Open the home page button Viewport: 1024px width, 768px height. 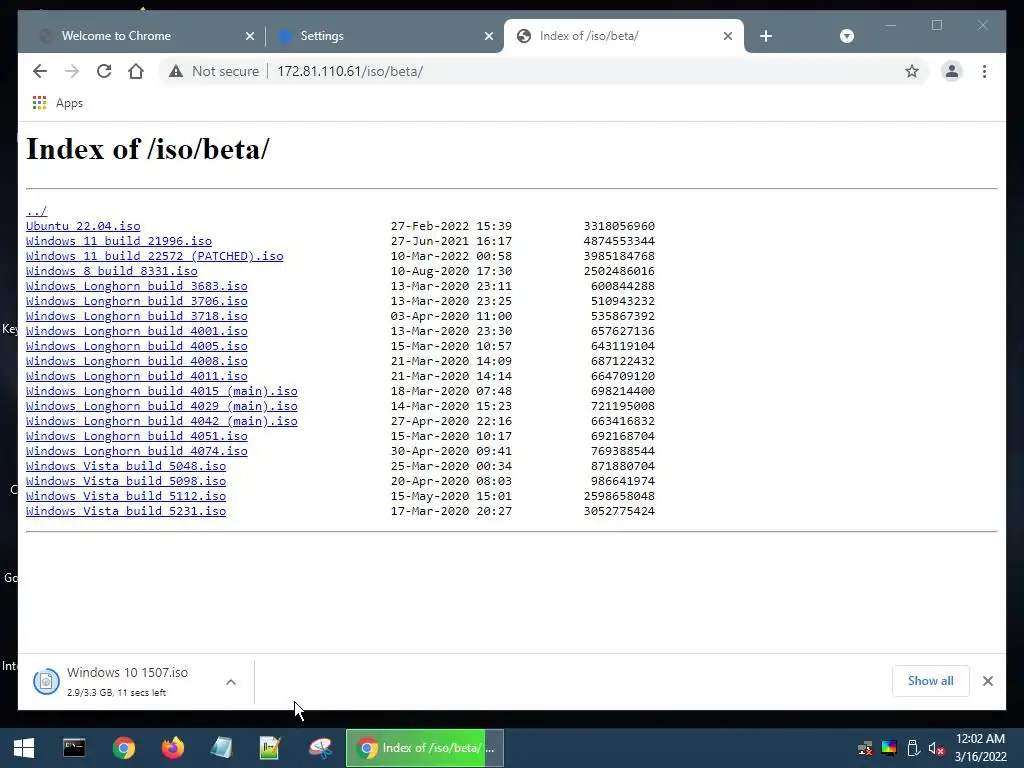coord(136,71)
